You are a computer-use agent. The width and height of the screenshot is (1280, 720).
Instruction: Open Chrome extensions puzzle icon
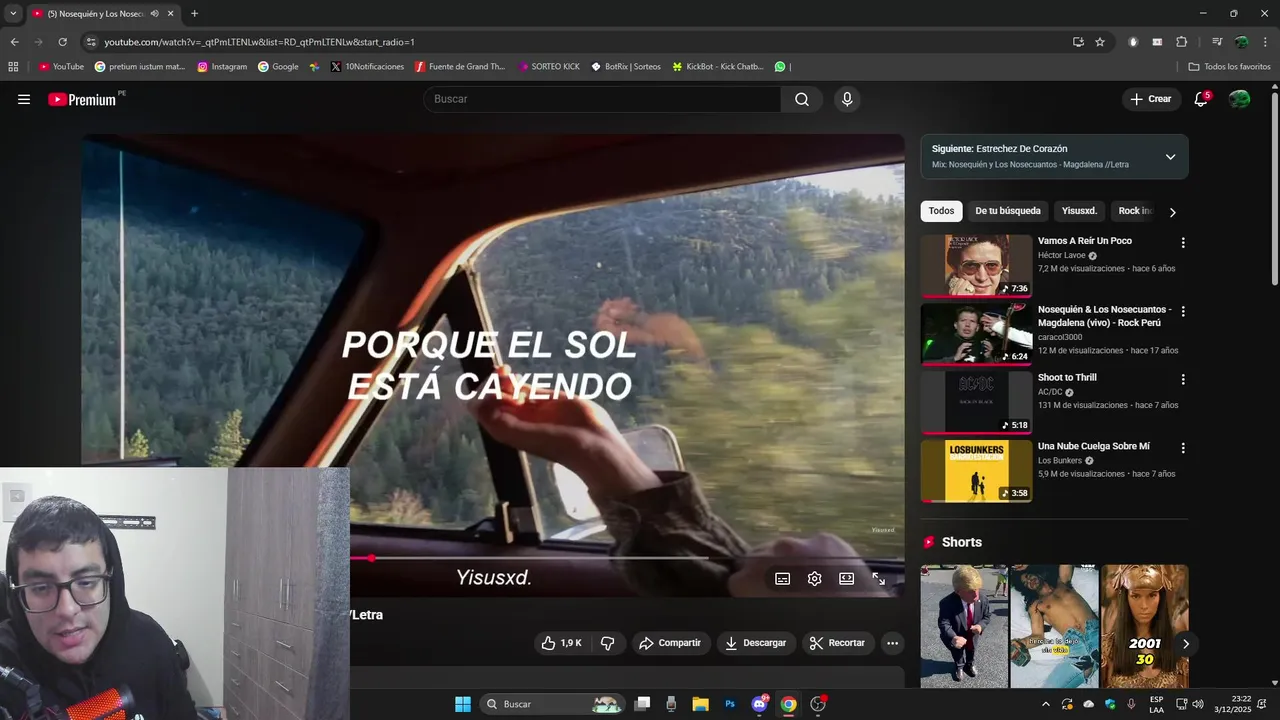pos(1181,42)
